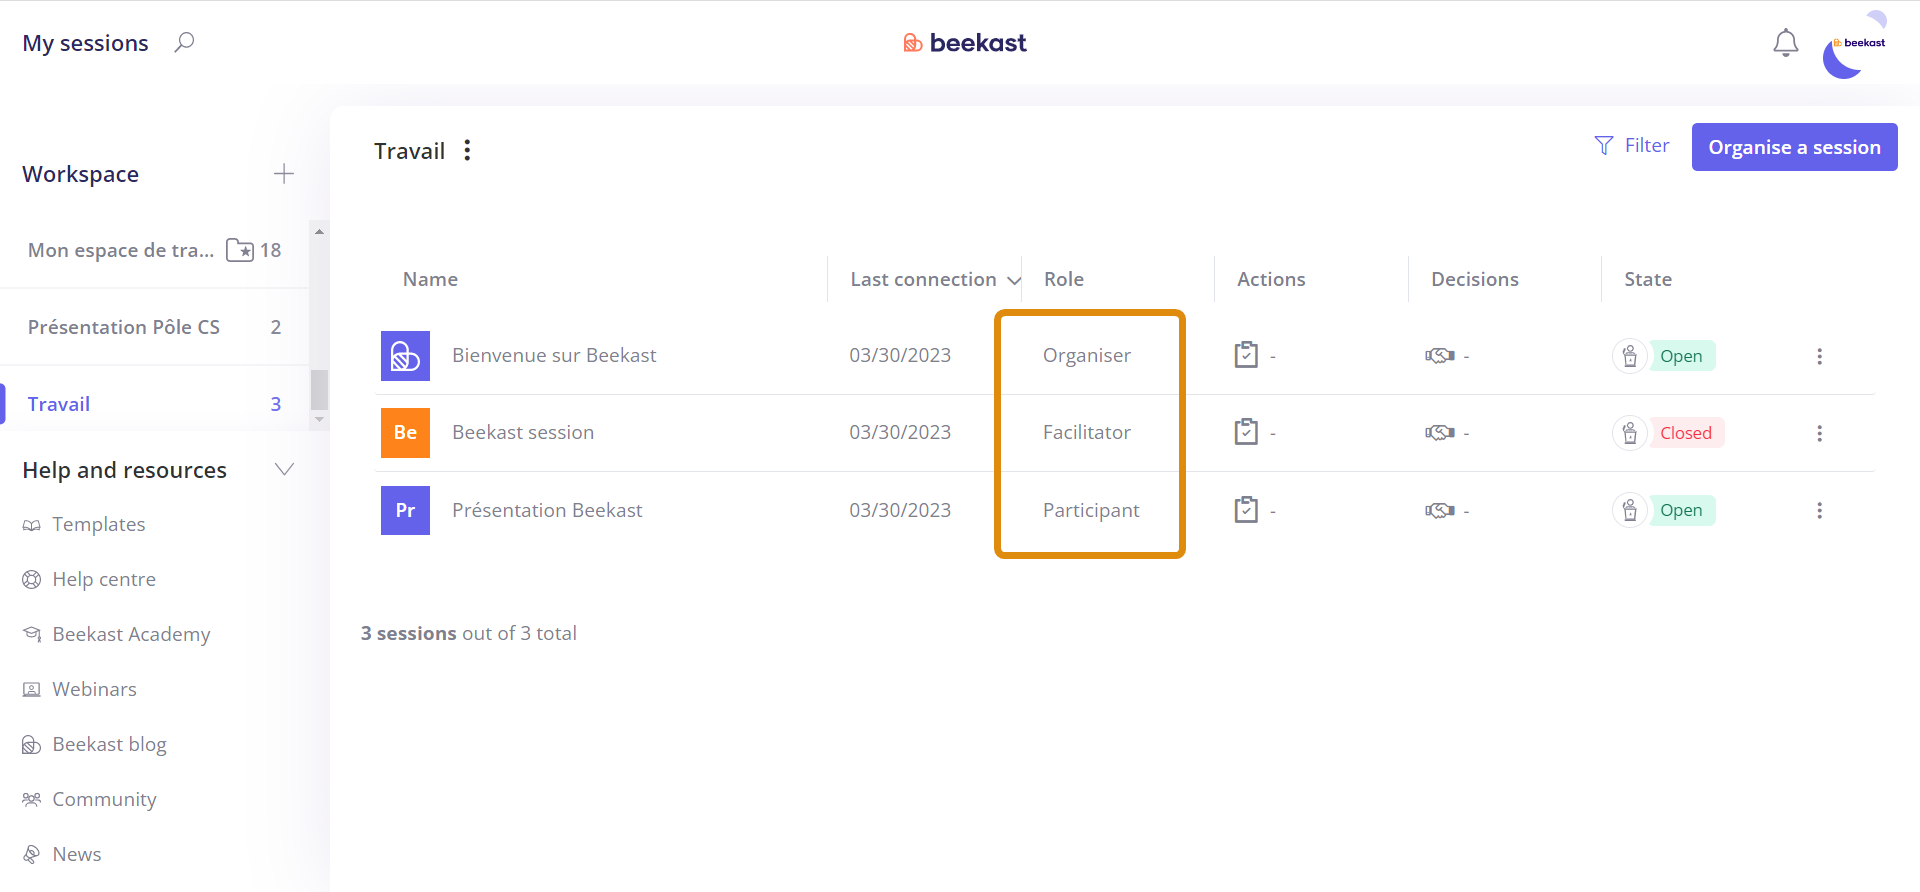The image size is (1920, 892).
Task: Open the Travail workspace options menu
Action: pos(467,150)
